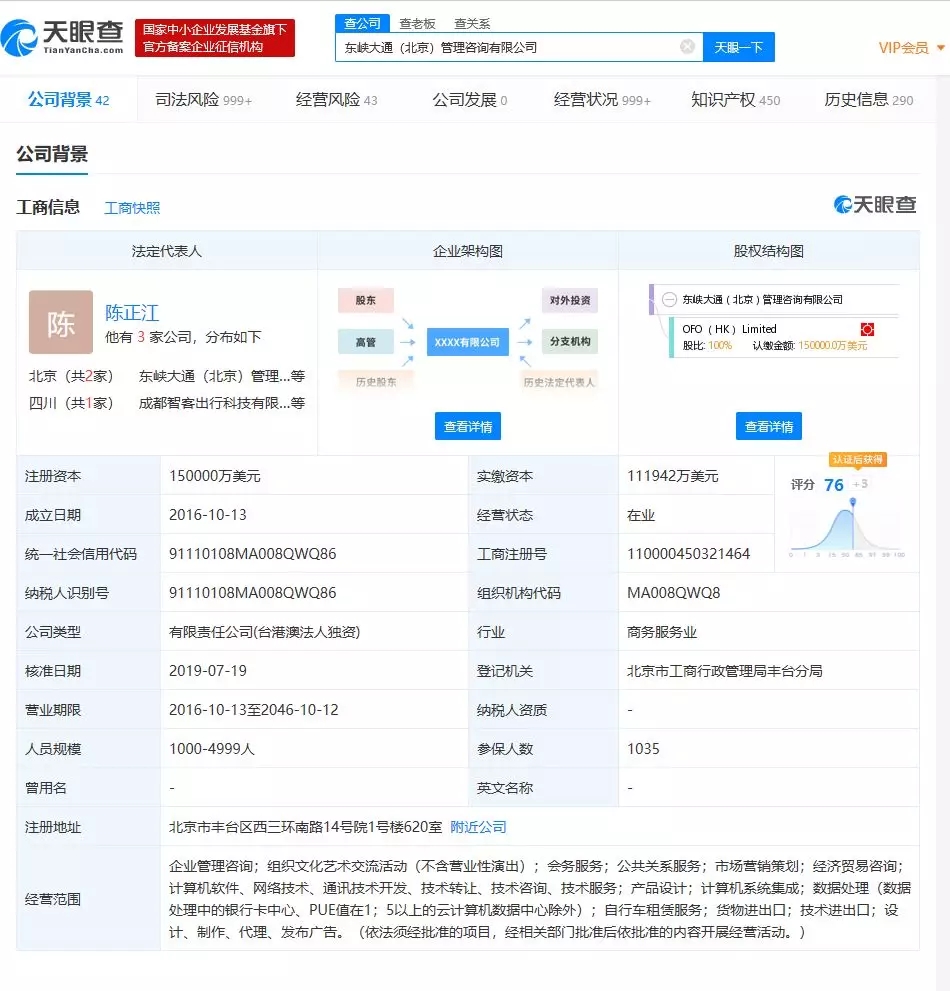Switch to the 查关系 search tab
The width and height of the screenshot is (950, 991).
click(x=472, y=23)
